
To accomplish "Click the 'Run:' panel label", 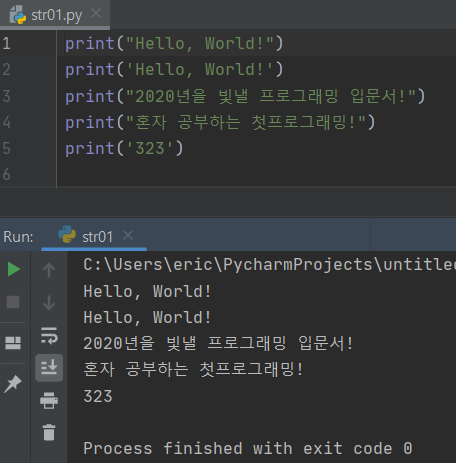I will coord(18,237).
